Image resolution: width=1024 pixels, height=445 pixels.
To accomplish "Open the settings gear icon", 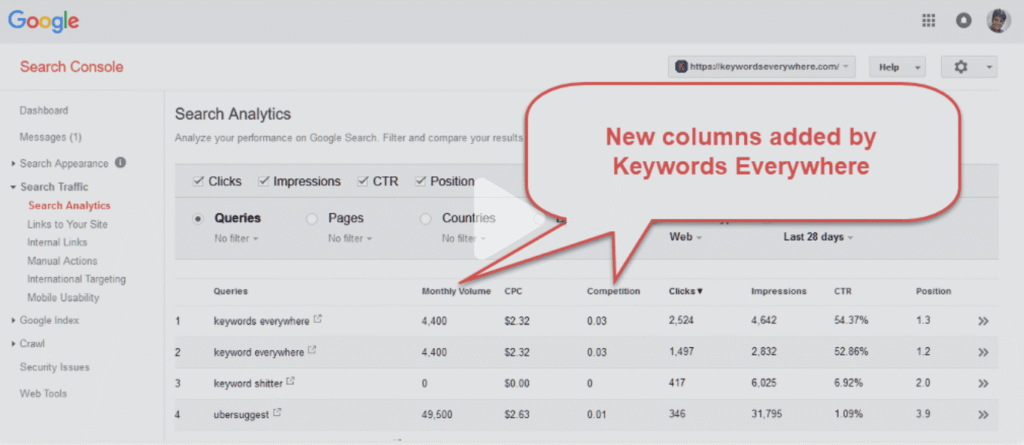I will pos(961,67).
